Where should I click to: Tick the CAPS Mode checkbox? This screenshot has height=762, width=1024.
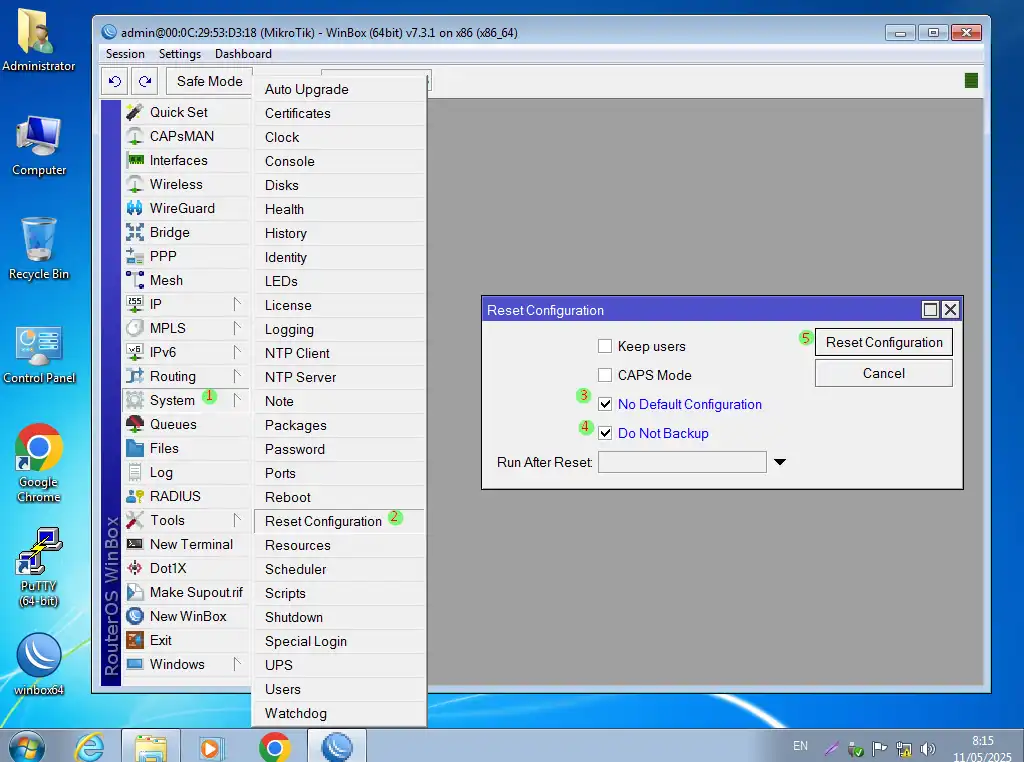pos(605,375)
